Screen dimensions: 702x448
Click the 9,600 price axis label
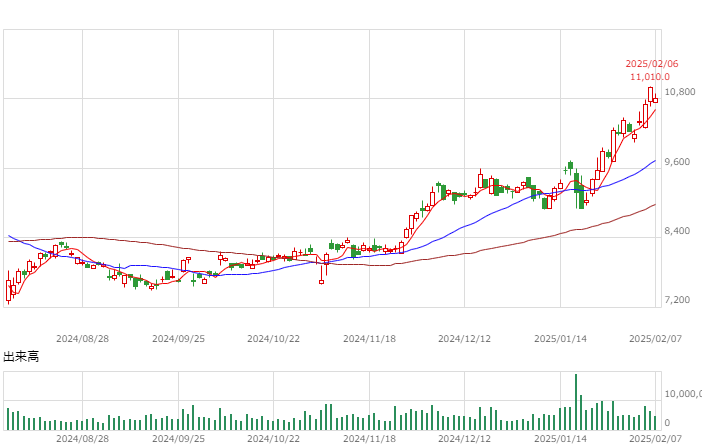pos(677,162)
